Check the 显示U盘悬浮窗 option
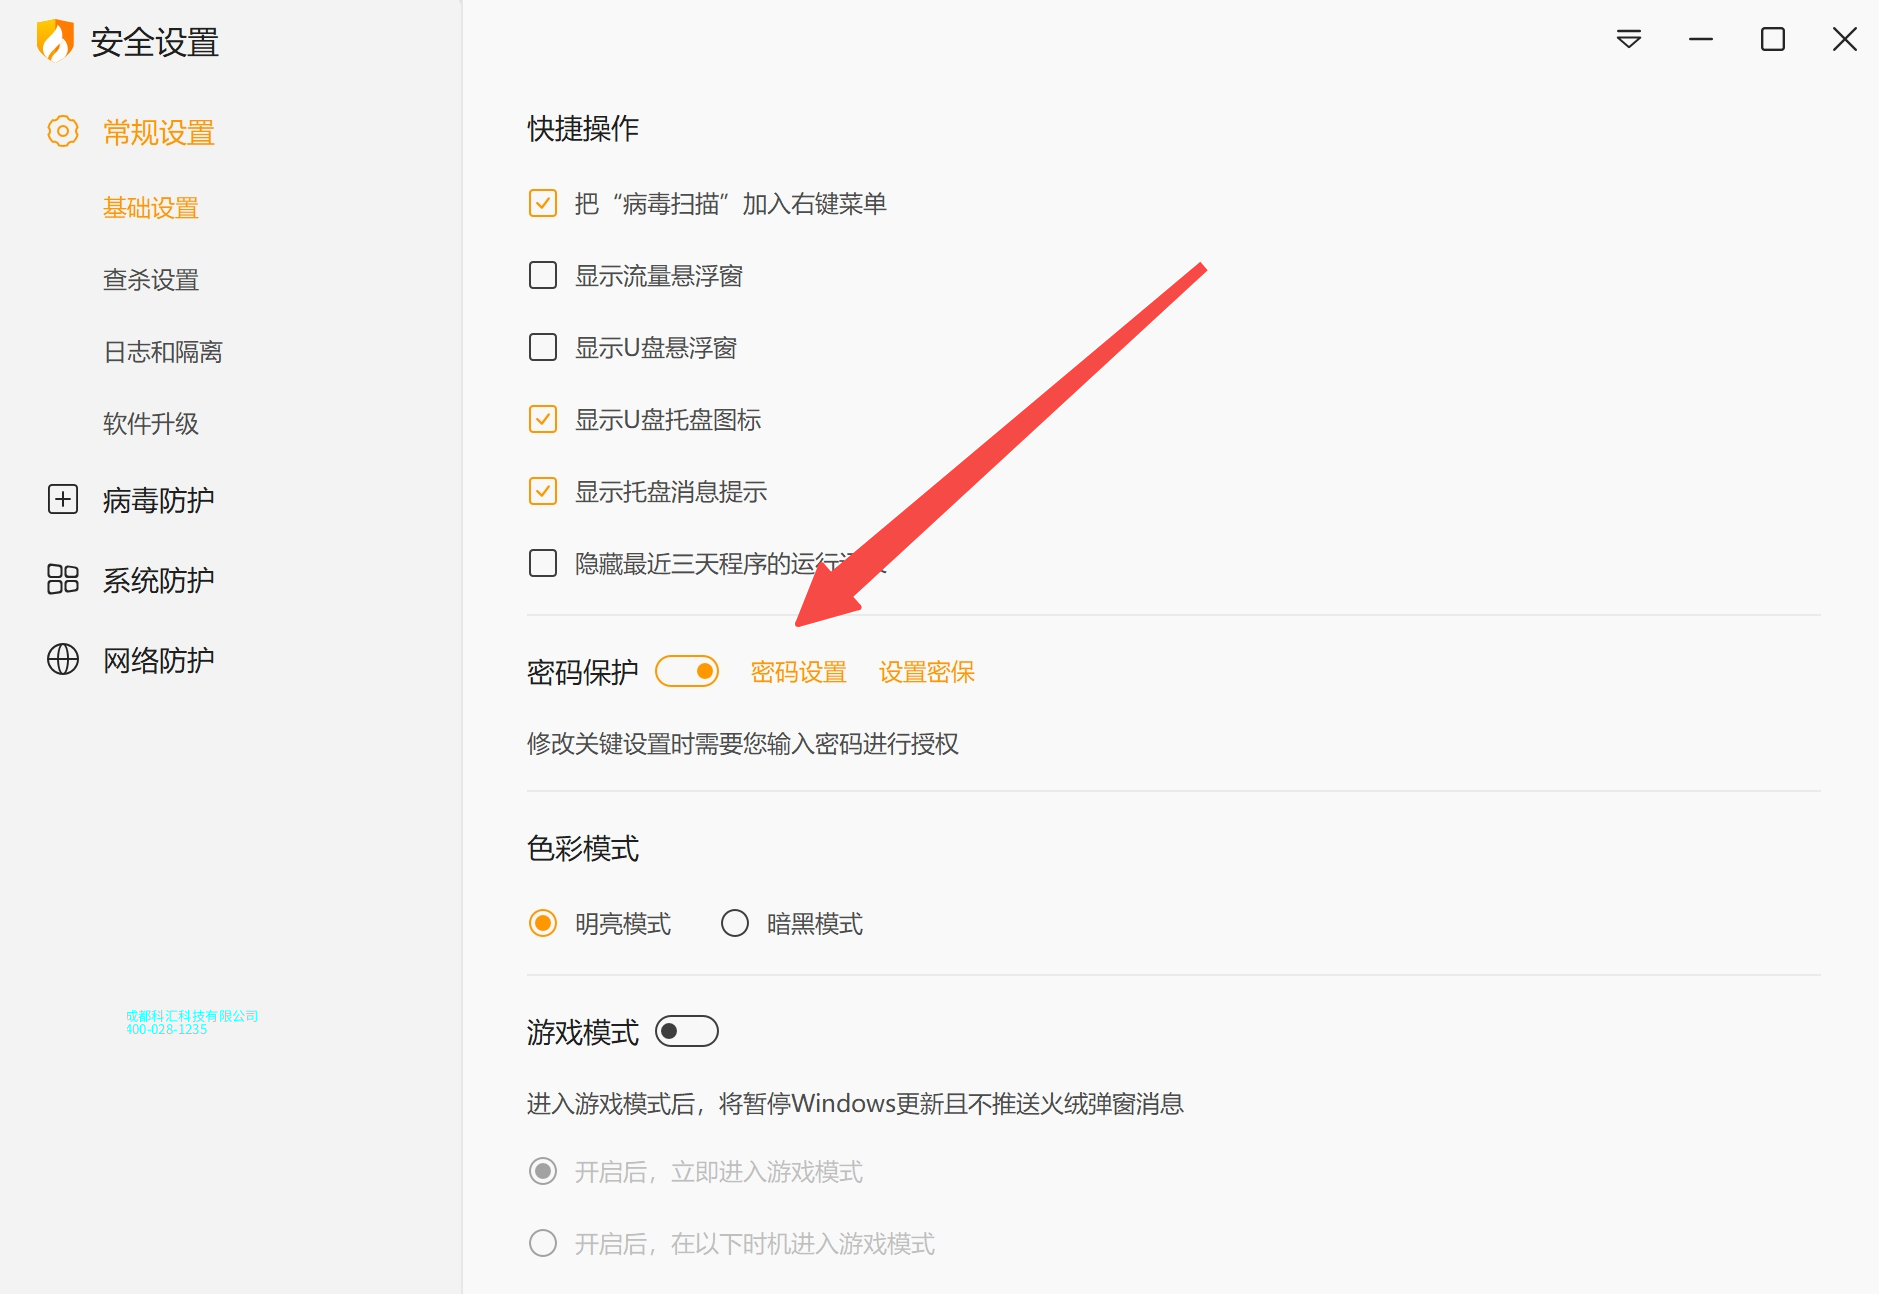 (x=543, y=347)
